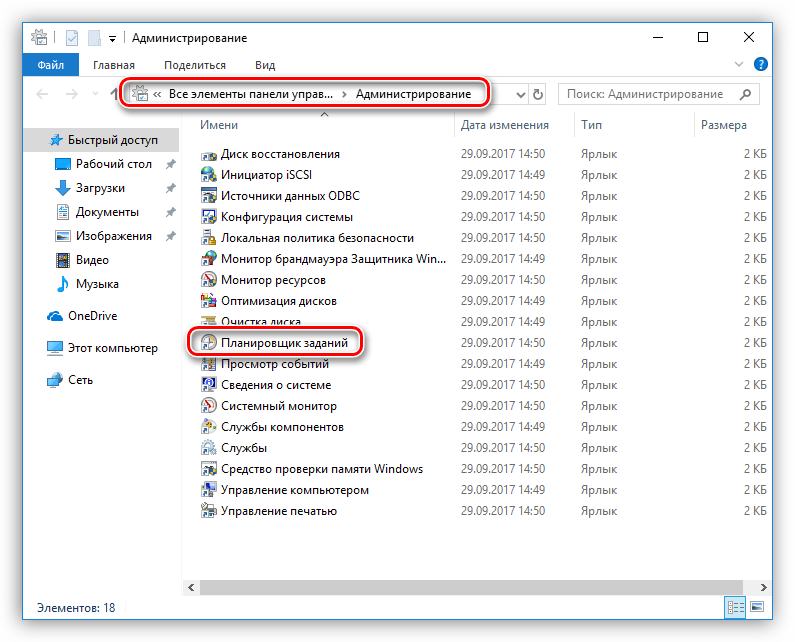Switch to the Вид ribbon tab
Viewport: 795px width, 642px height.
265,65
